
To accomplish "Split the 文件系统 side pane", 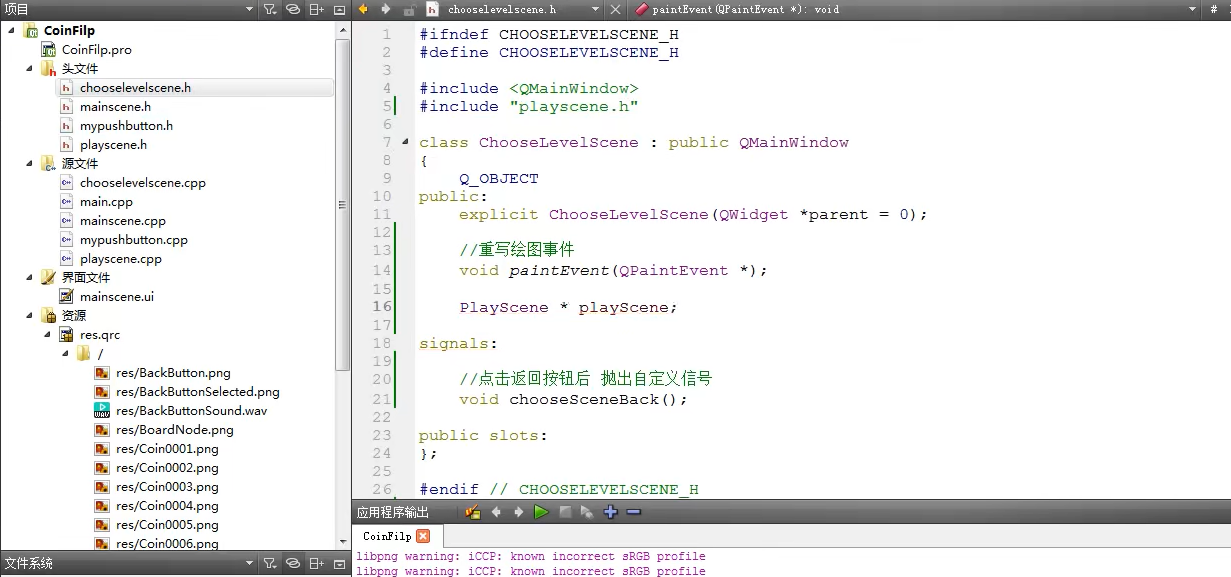I will tap(317, 564).
